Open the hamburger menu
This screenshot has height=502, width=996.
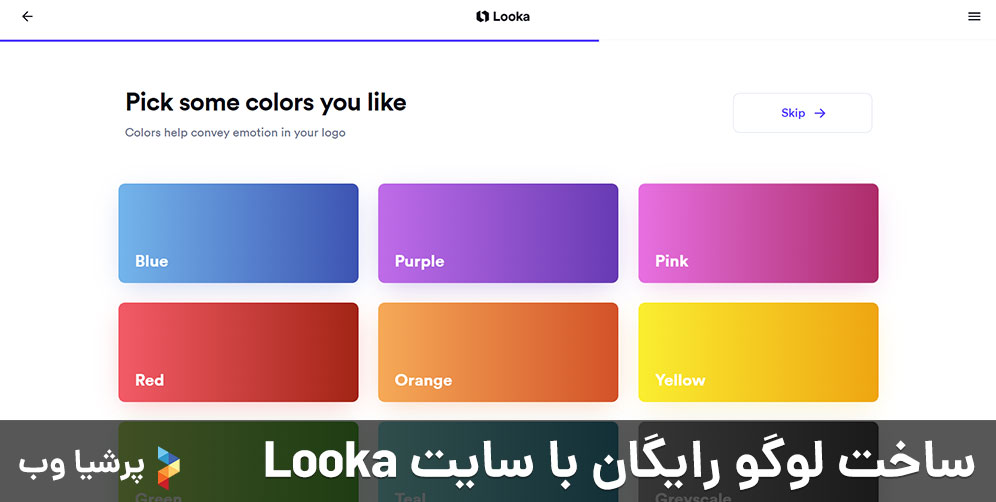pyautogui.click(x=974, y=17)
